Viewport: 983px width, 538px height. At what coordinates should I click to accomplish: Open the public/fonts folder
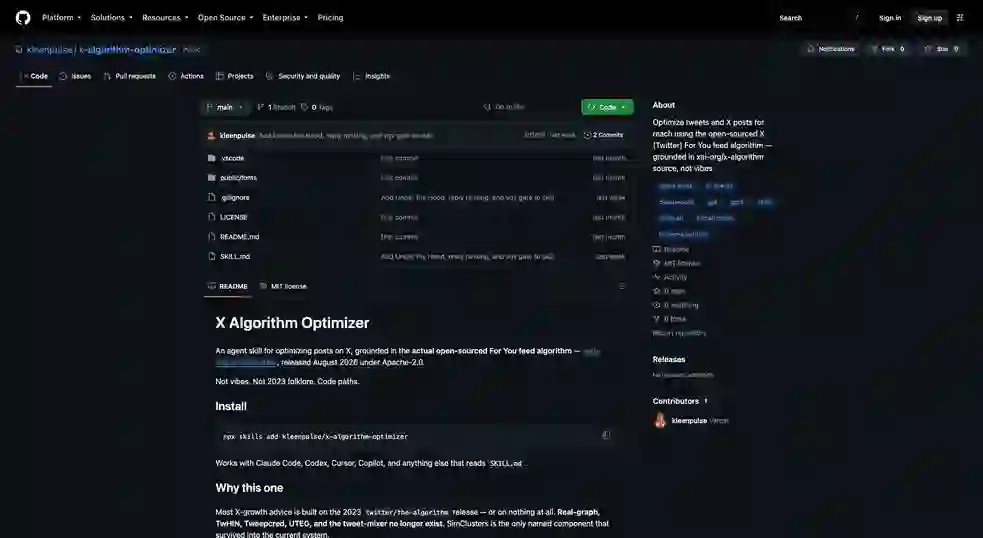tap(238, 177)
